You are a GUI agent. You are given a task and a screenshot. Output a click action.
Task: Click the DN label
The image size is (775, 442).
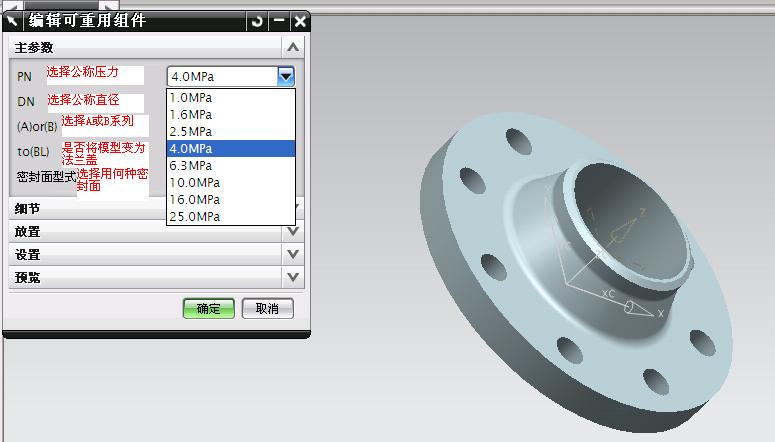26,101
